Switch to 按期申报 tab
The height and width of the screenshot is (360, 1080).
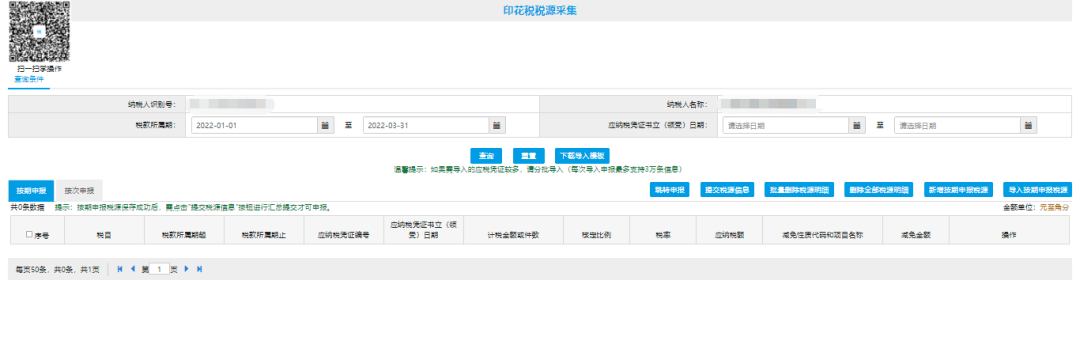pos(31,190)
